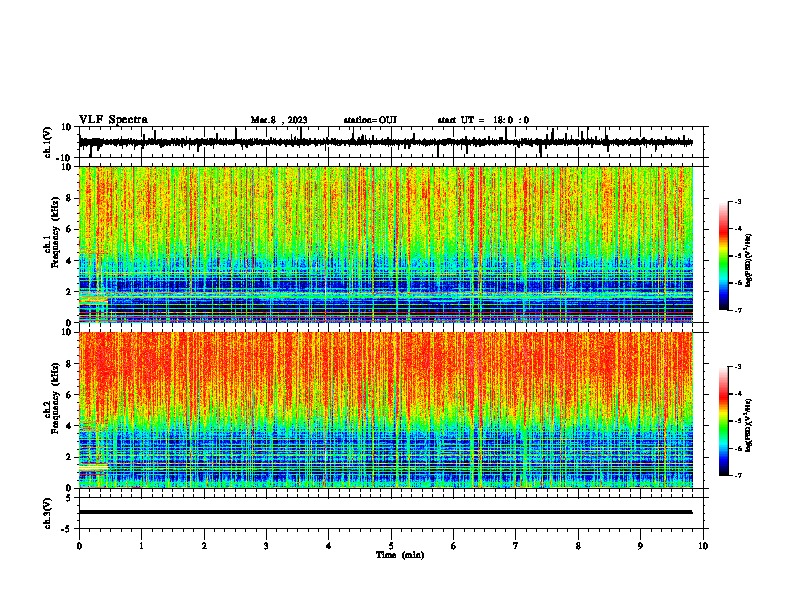Viewport: 792px width, 612px height.
Task: Click the "2" kHz tick of ch.1 frequency axis
Action: click(70, 292)
